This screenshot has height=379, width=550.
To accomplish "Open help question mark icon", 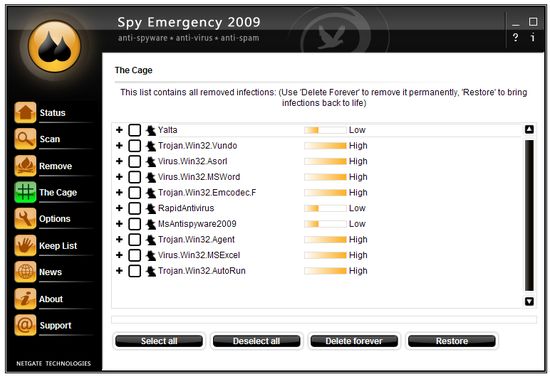I will click(x=515, y=37).
